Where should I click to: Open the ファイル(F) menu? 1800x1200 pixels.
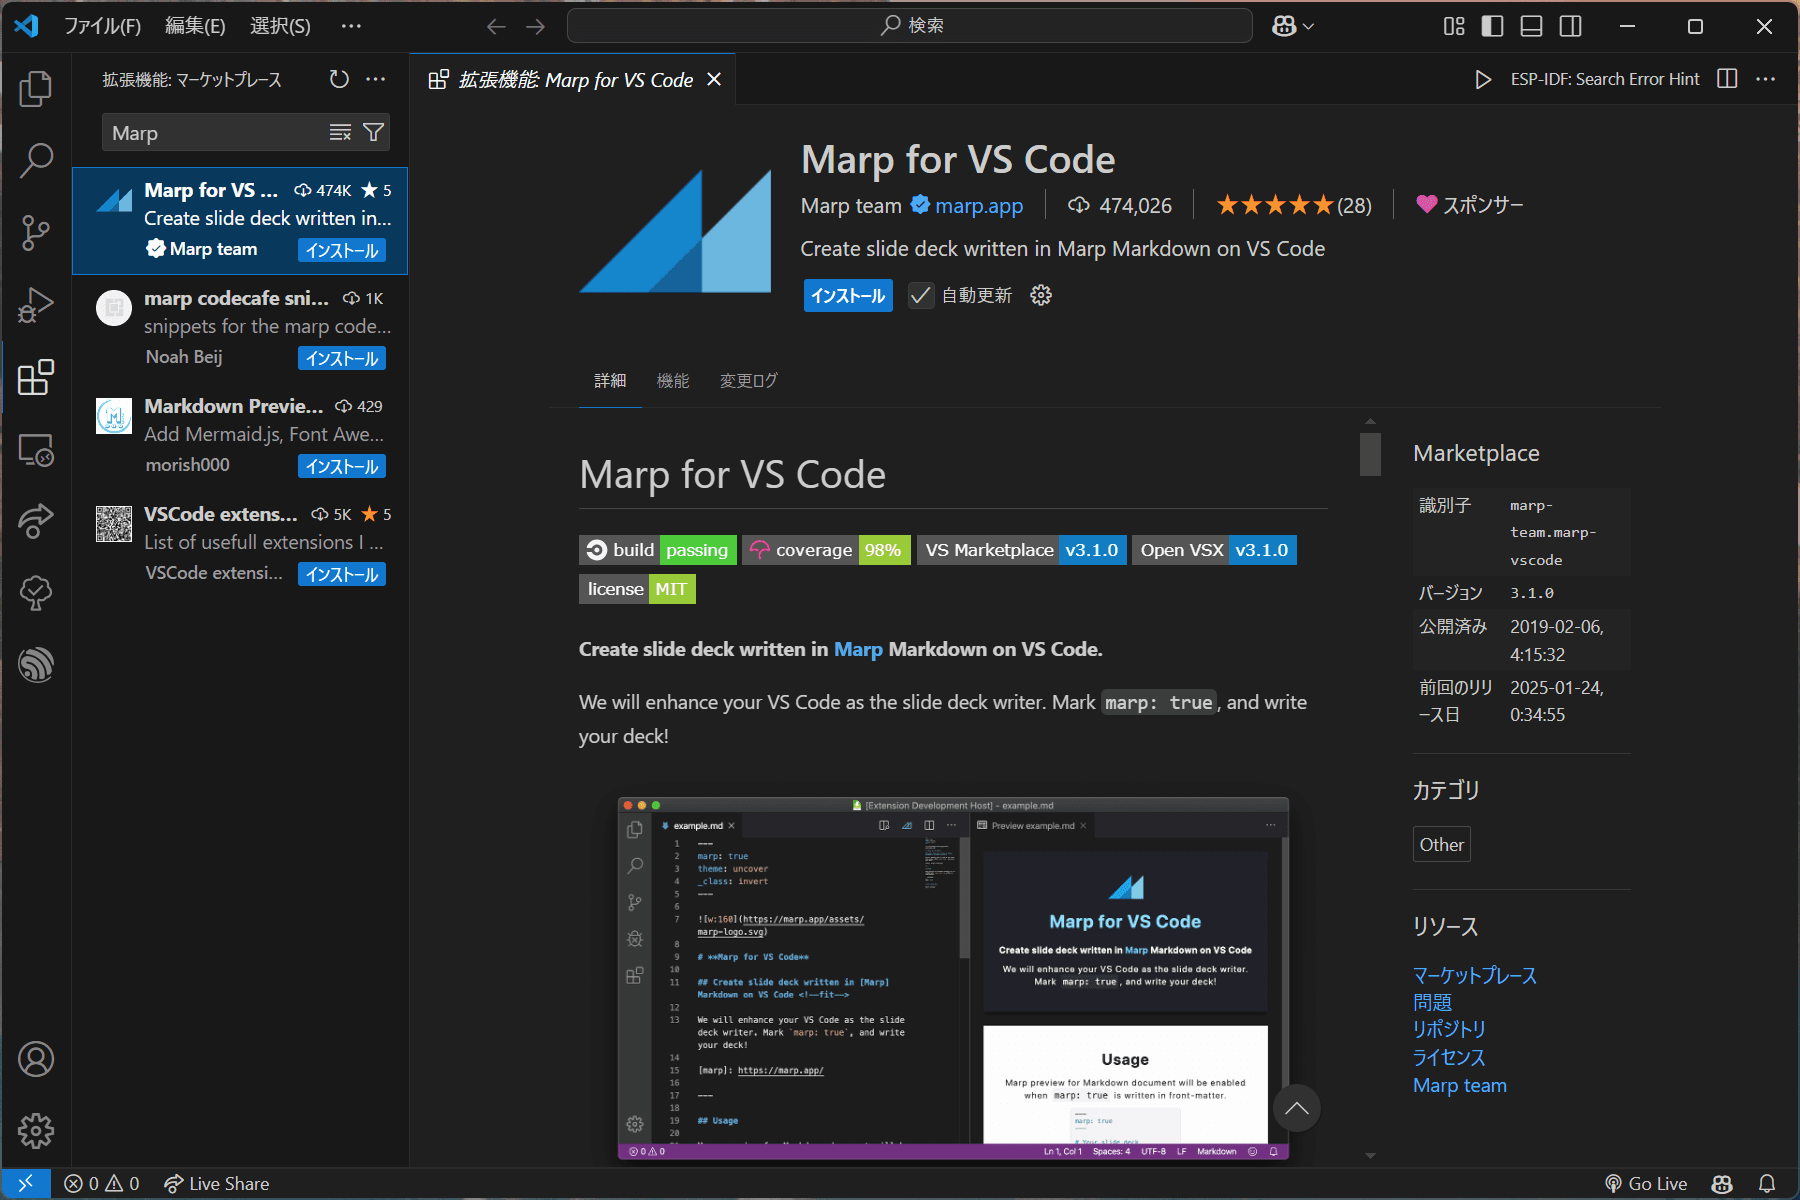[x=102, y=26]
